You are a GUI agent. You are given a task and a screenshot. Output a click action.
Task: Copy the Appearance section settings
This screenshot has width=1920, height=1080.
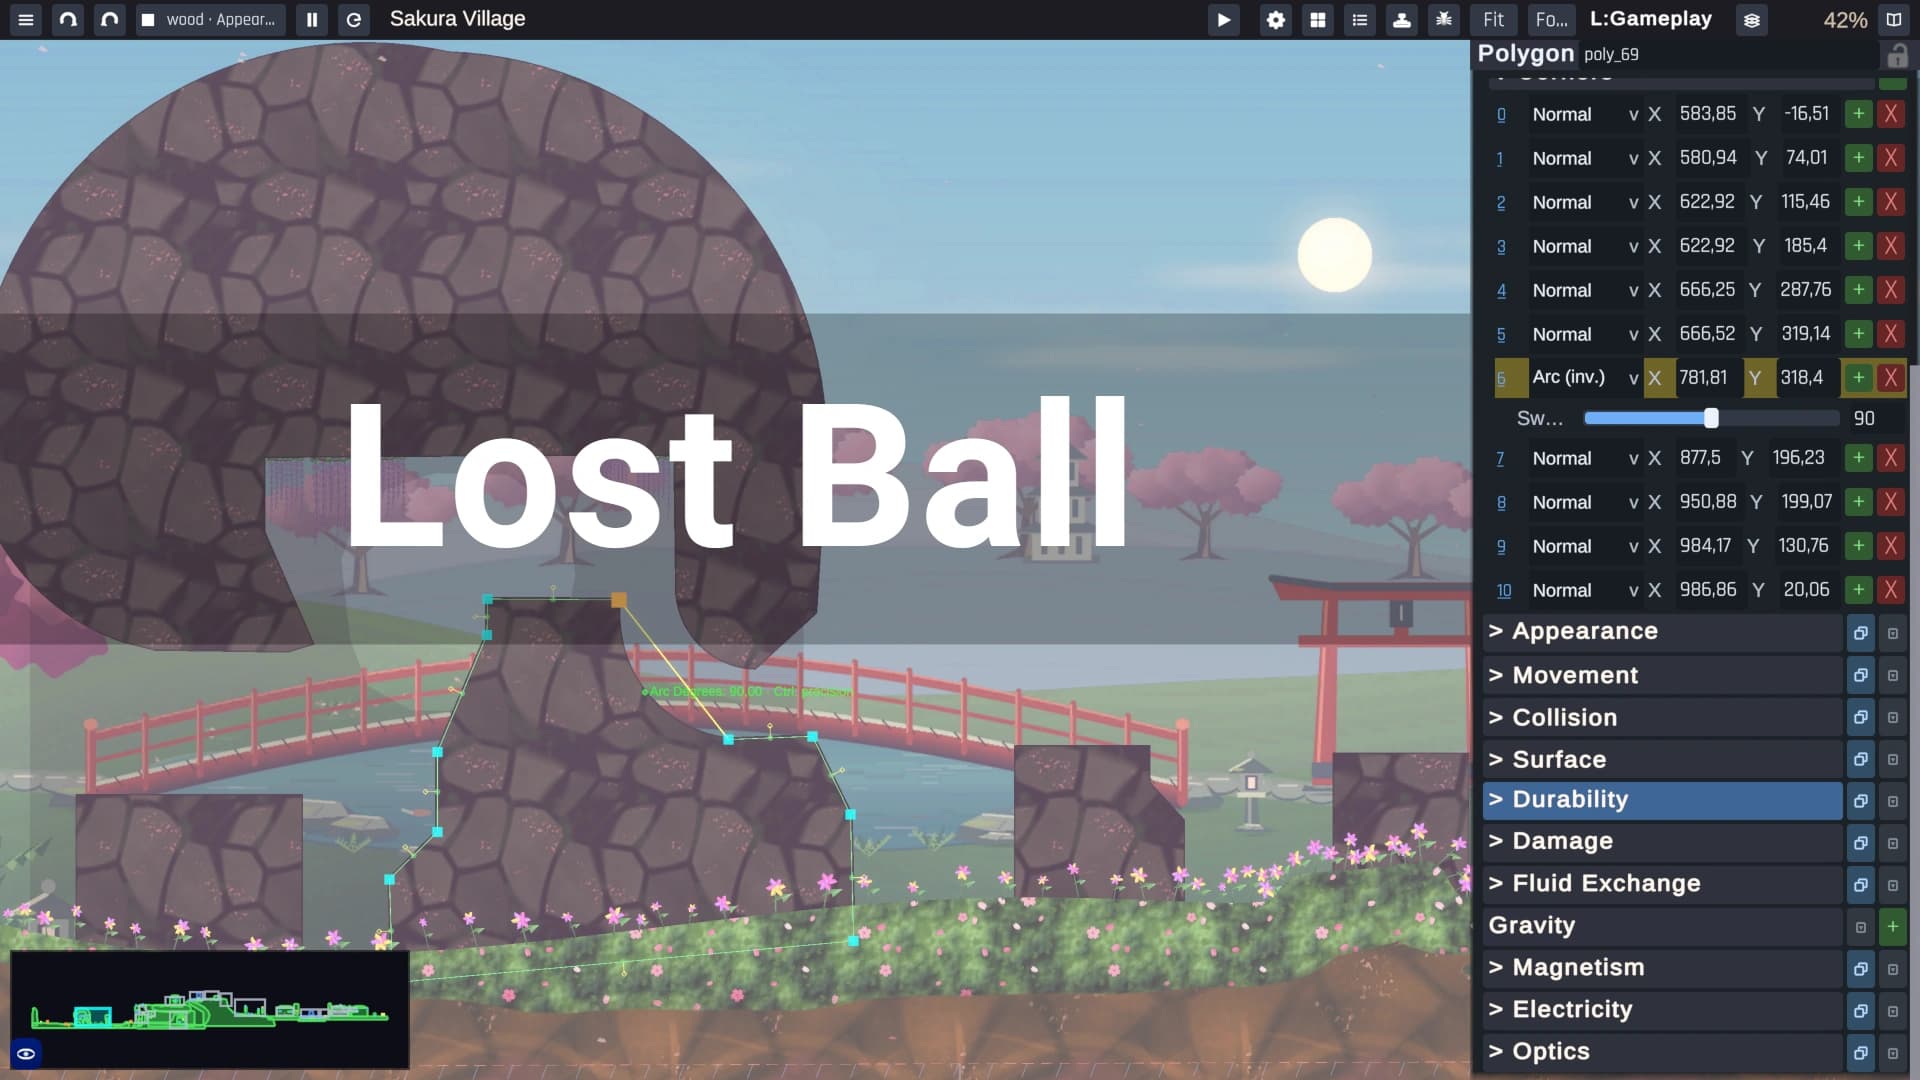(1860, 633)
